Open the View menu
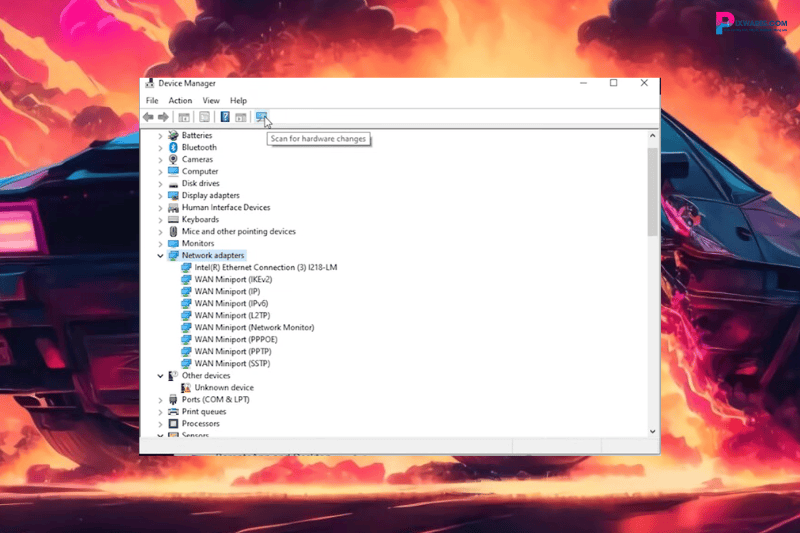Screen dimensions: 800x533 (x=211, y=101)
